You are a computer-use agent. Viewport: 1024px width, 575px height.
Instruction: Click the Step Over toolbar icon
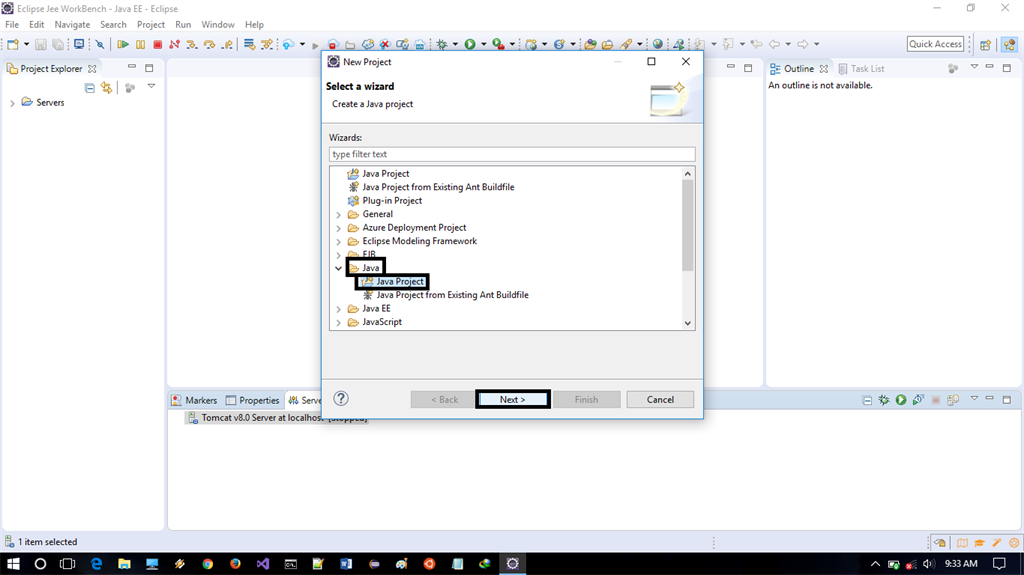[x=209, y=44]
